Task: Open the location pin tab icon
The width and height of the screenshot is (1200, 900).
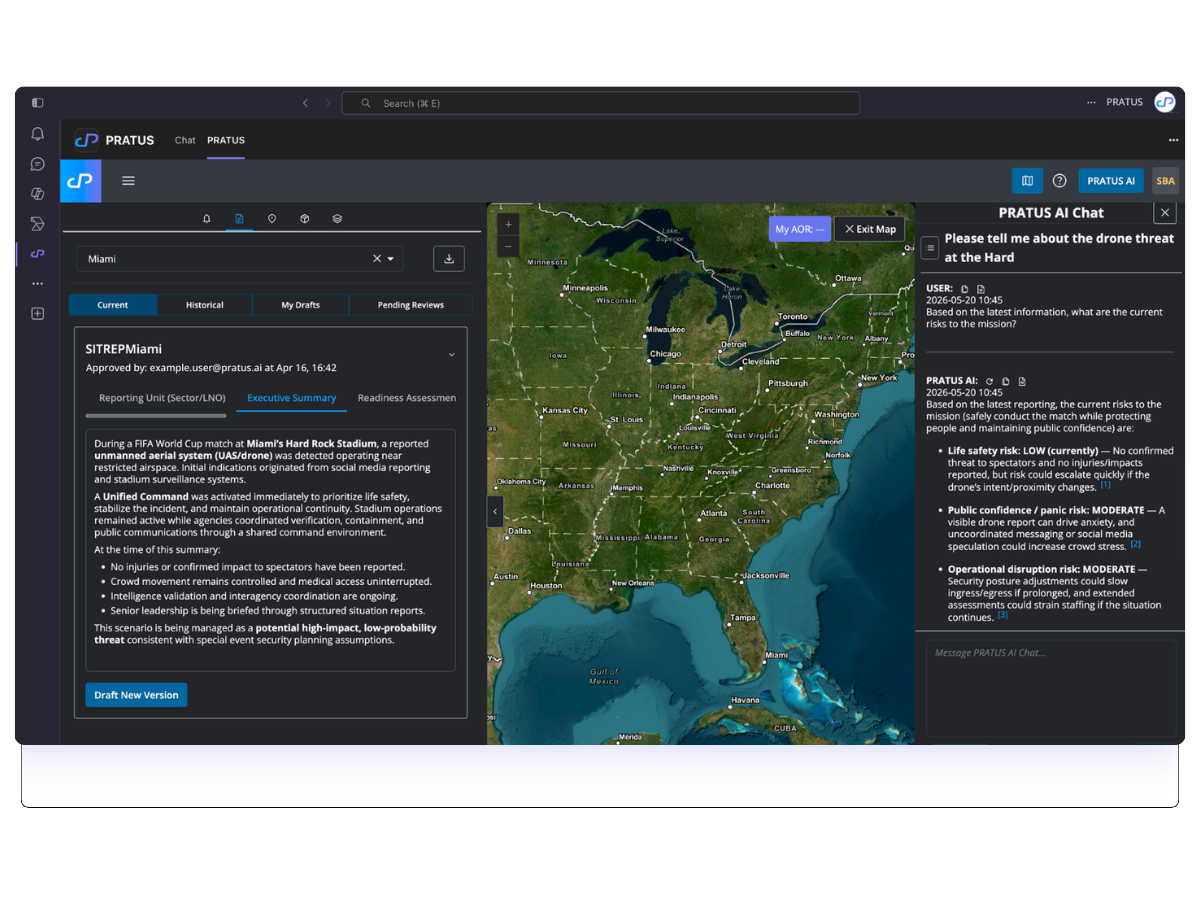Action: (x=272, y=218)
